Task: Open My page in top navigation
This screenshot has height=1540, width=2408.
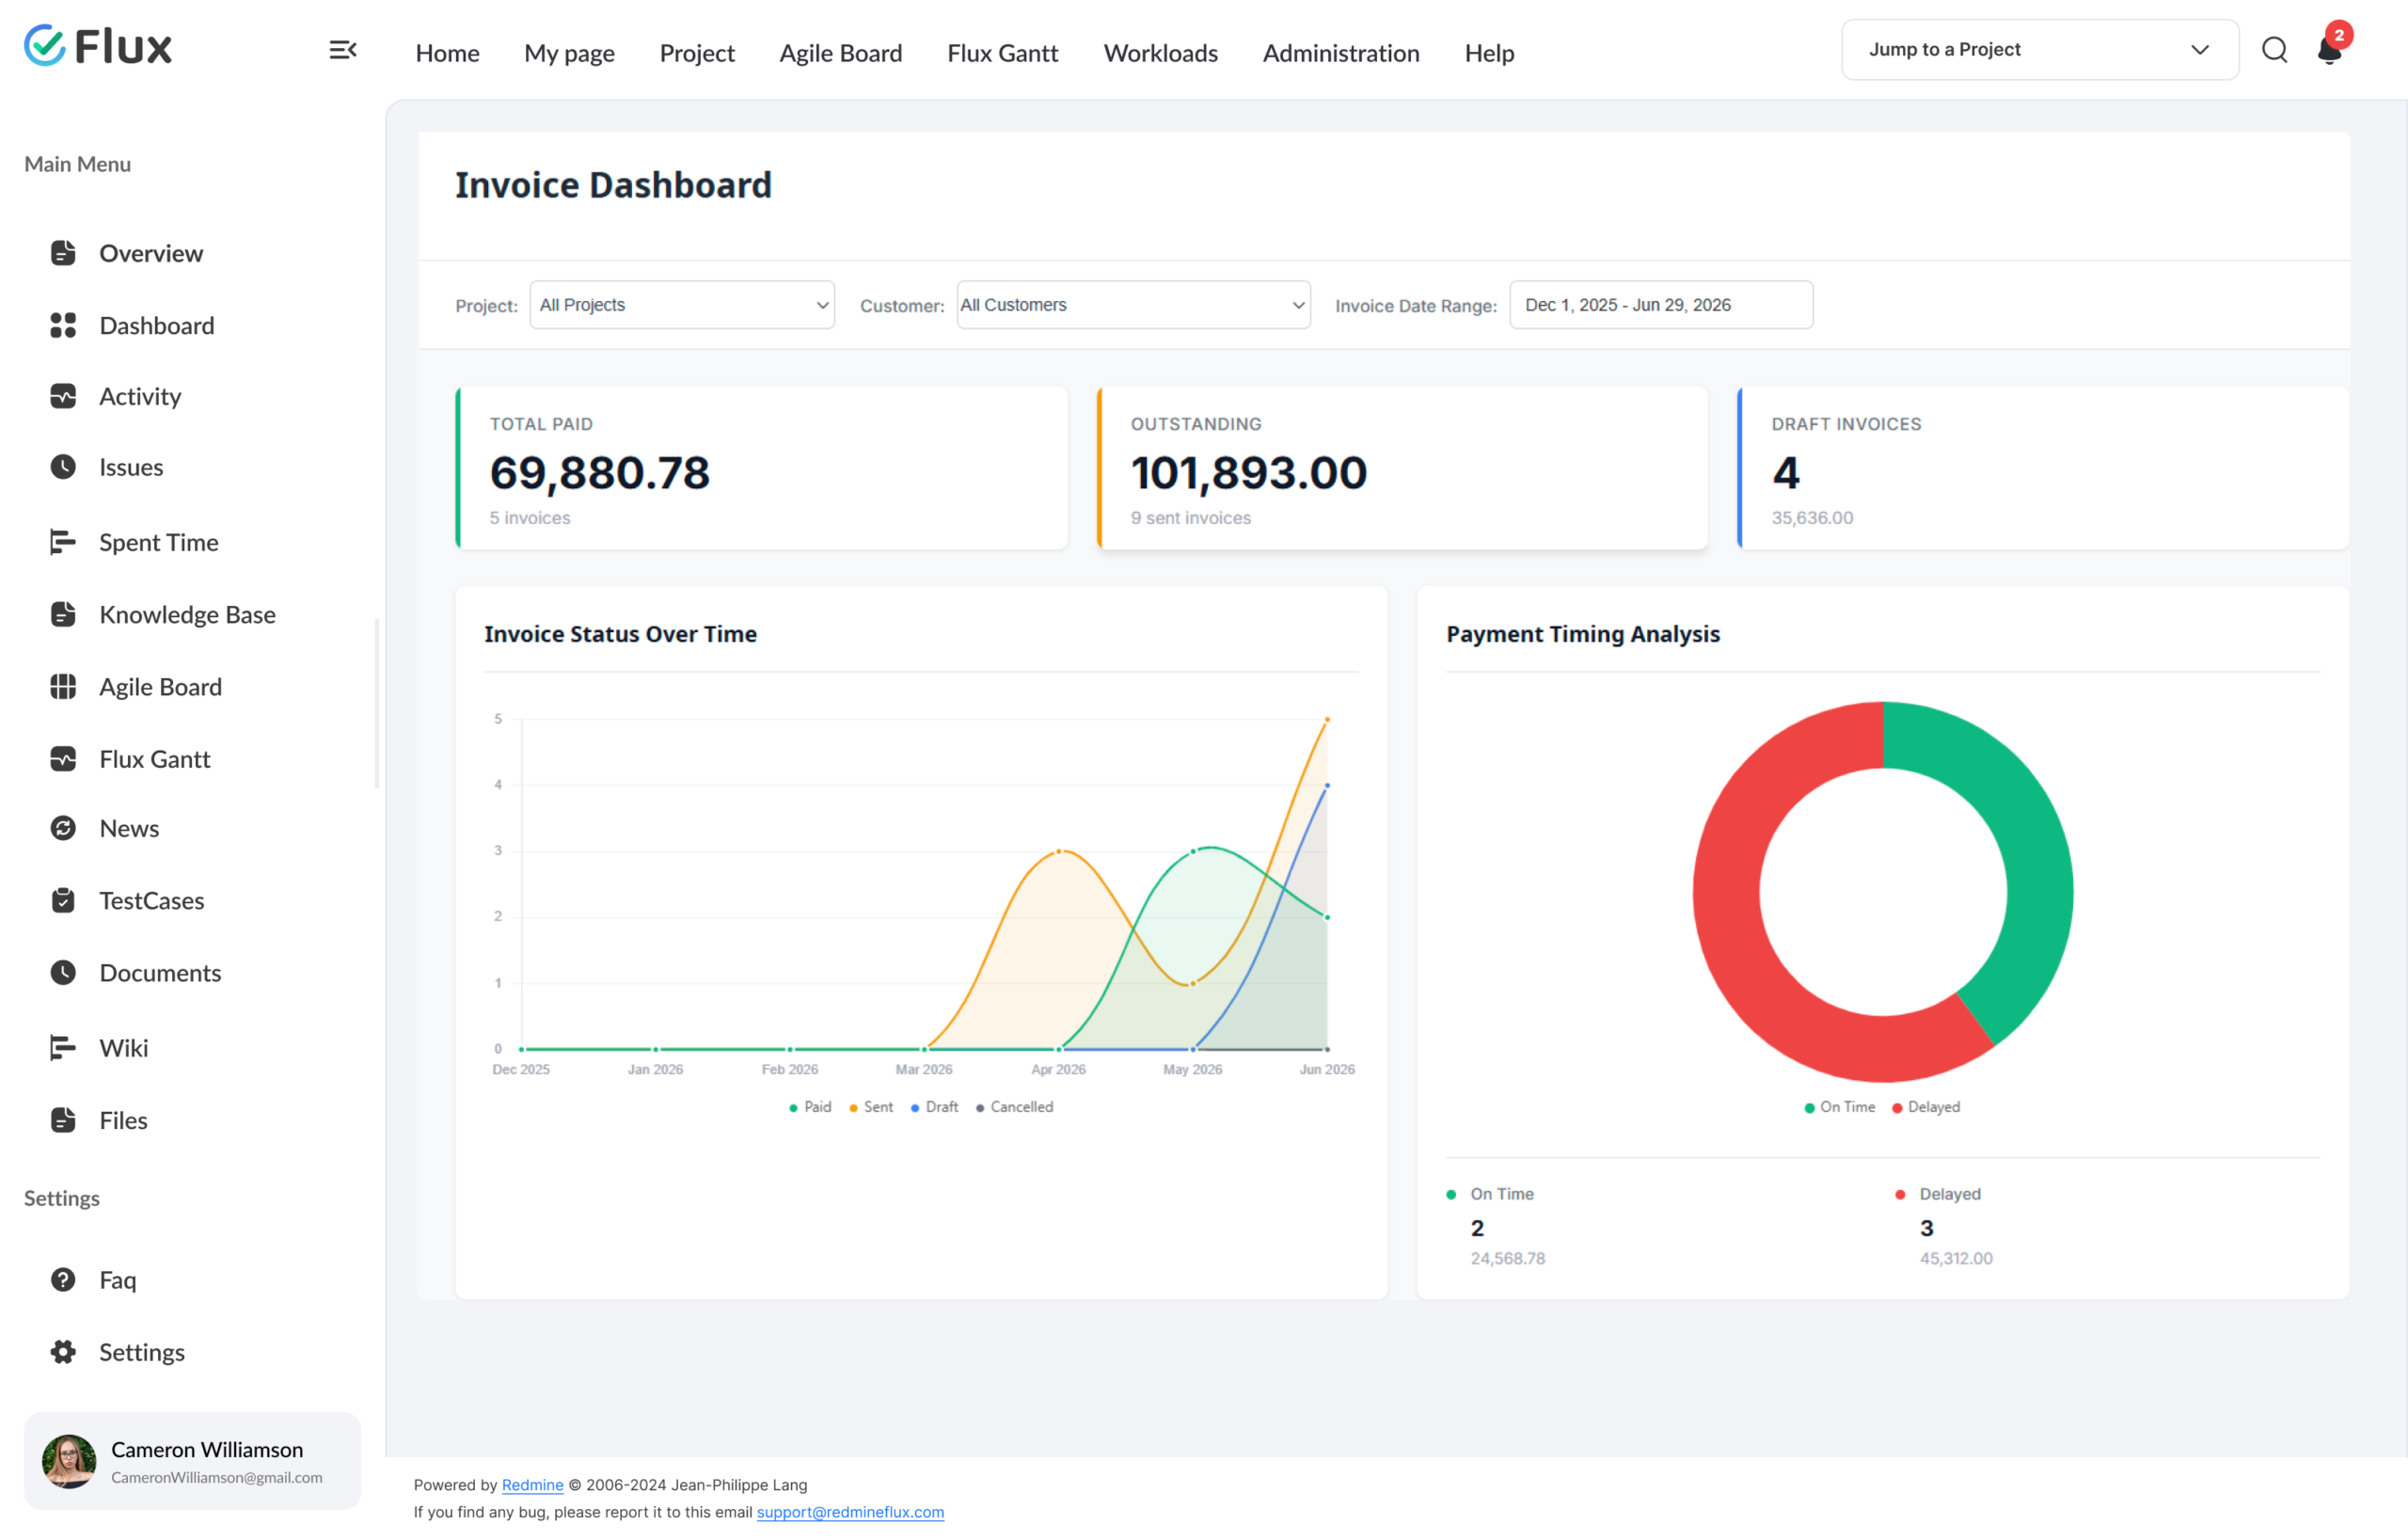Action: pos(569,53)
